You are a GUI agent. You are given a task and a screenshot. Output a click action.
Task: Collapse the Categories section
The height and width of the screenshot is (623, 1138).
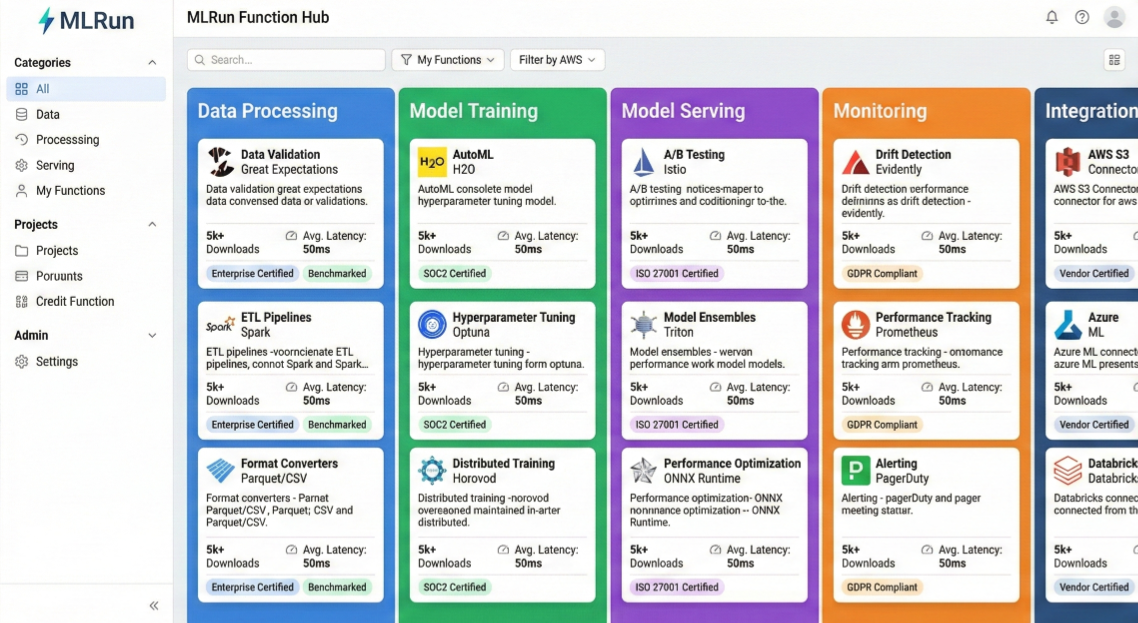152,63
